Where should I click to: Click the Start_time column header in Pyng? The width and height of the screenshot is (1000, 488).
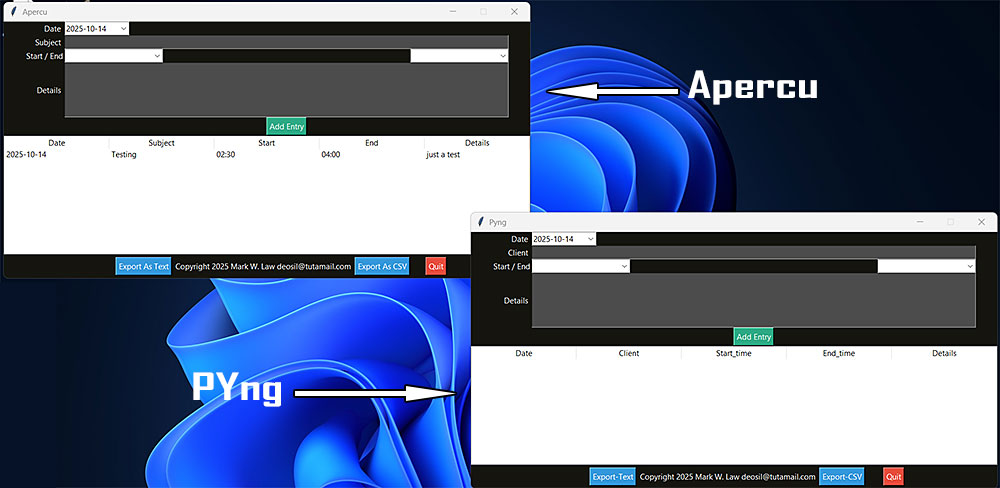click(x=733, y=353)
